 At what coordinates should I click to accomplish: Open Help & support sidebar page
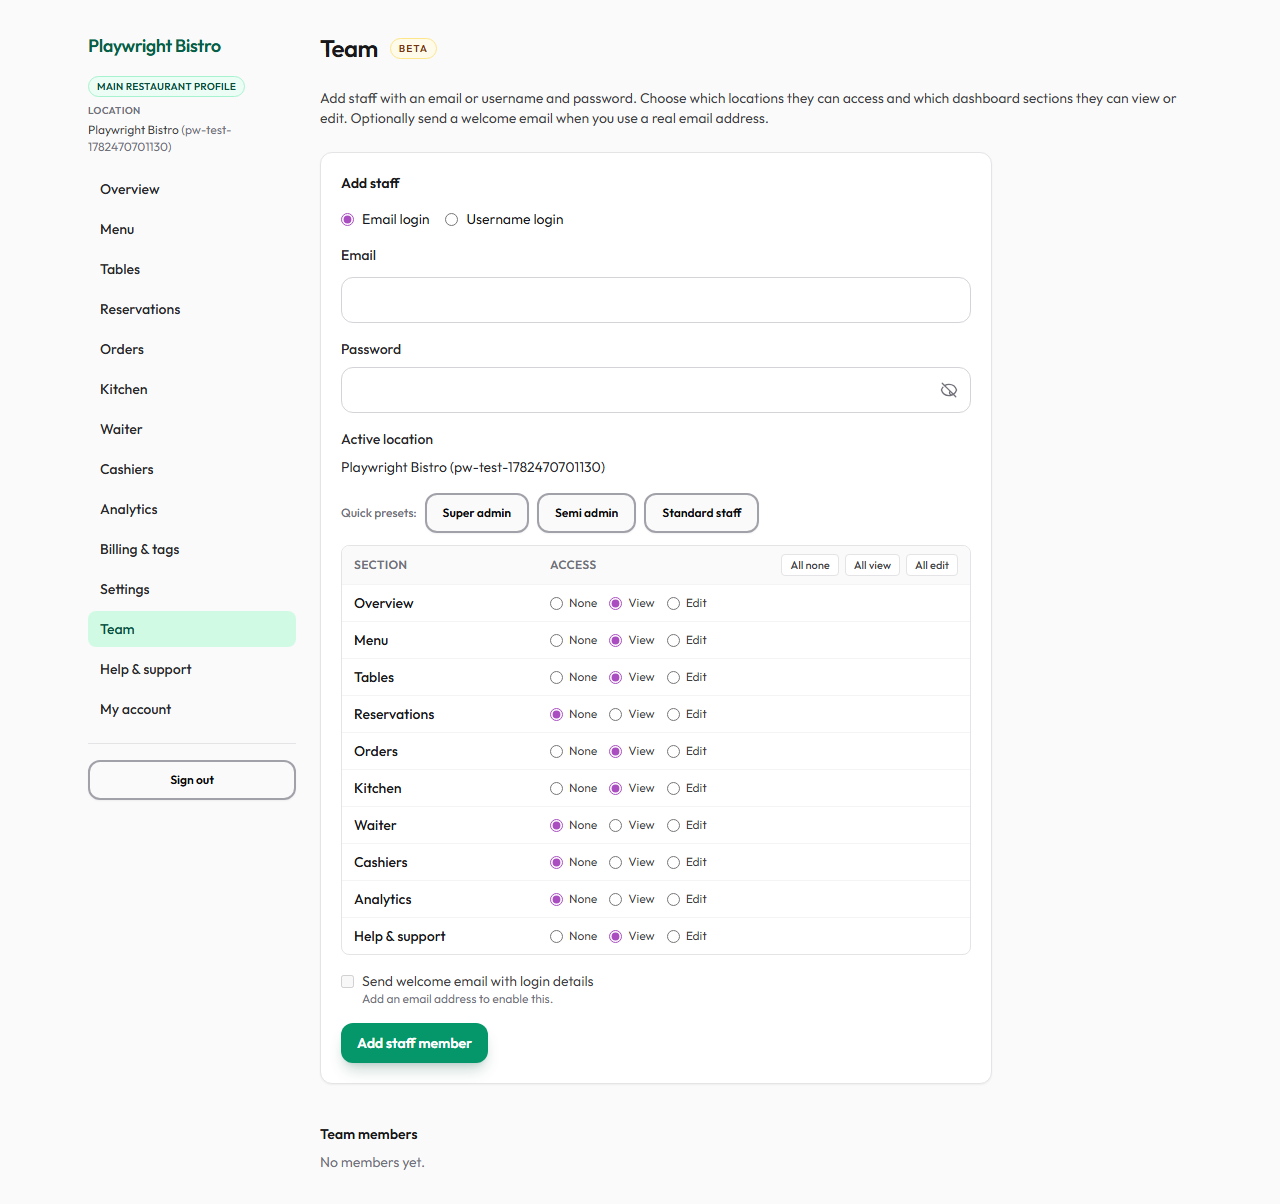192,669
